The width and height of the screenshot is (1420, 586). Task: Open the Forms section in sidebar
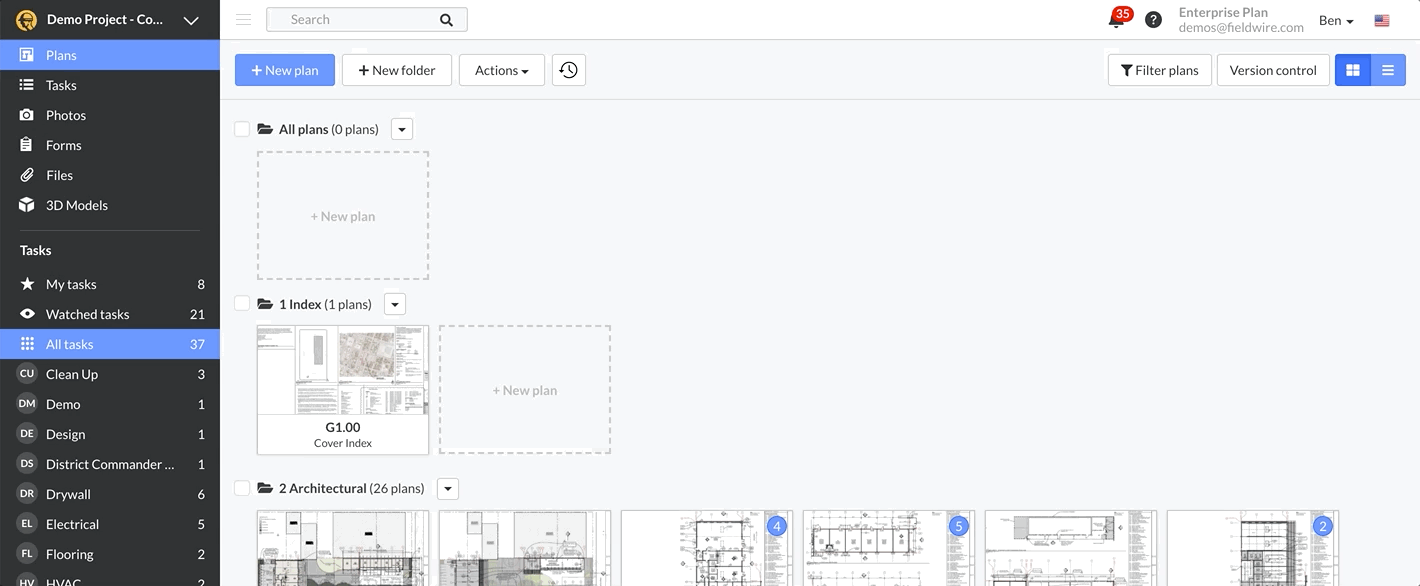point(62,144)
